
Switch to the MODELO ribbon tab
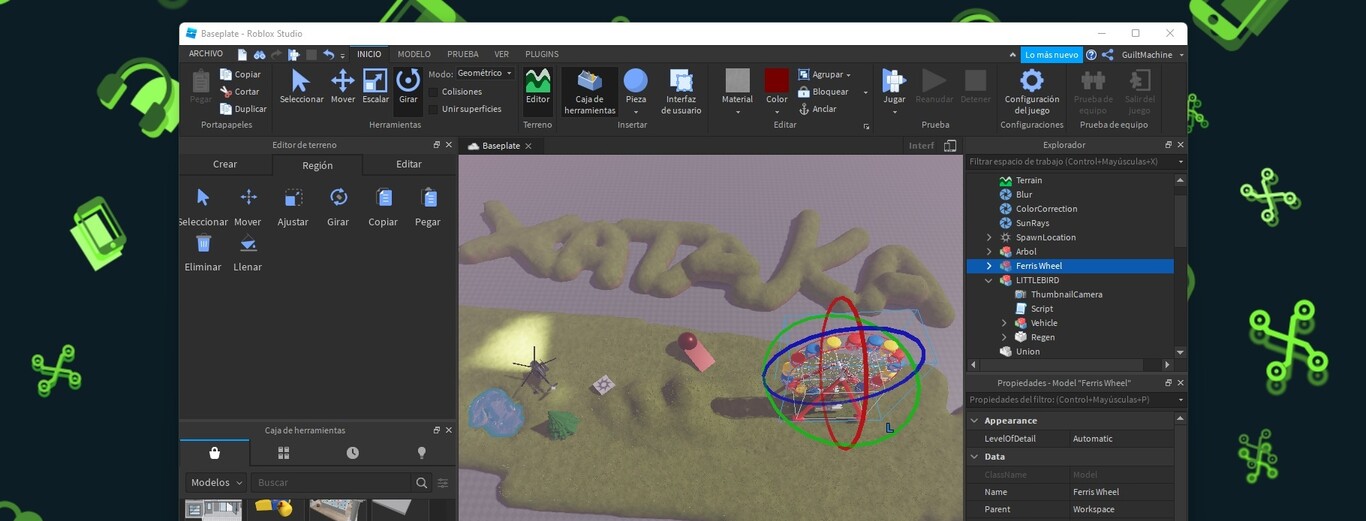click(414, 54)
